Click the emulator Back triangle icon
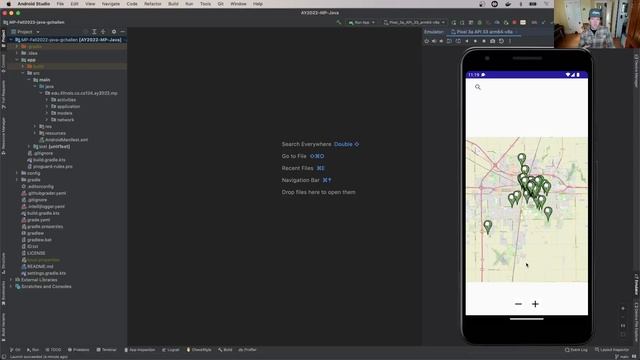The height and width of the screenshot is (360, 640). 467,41
